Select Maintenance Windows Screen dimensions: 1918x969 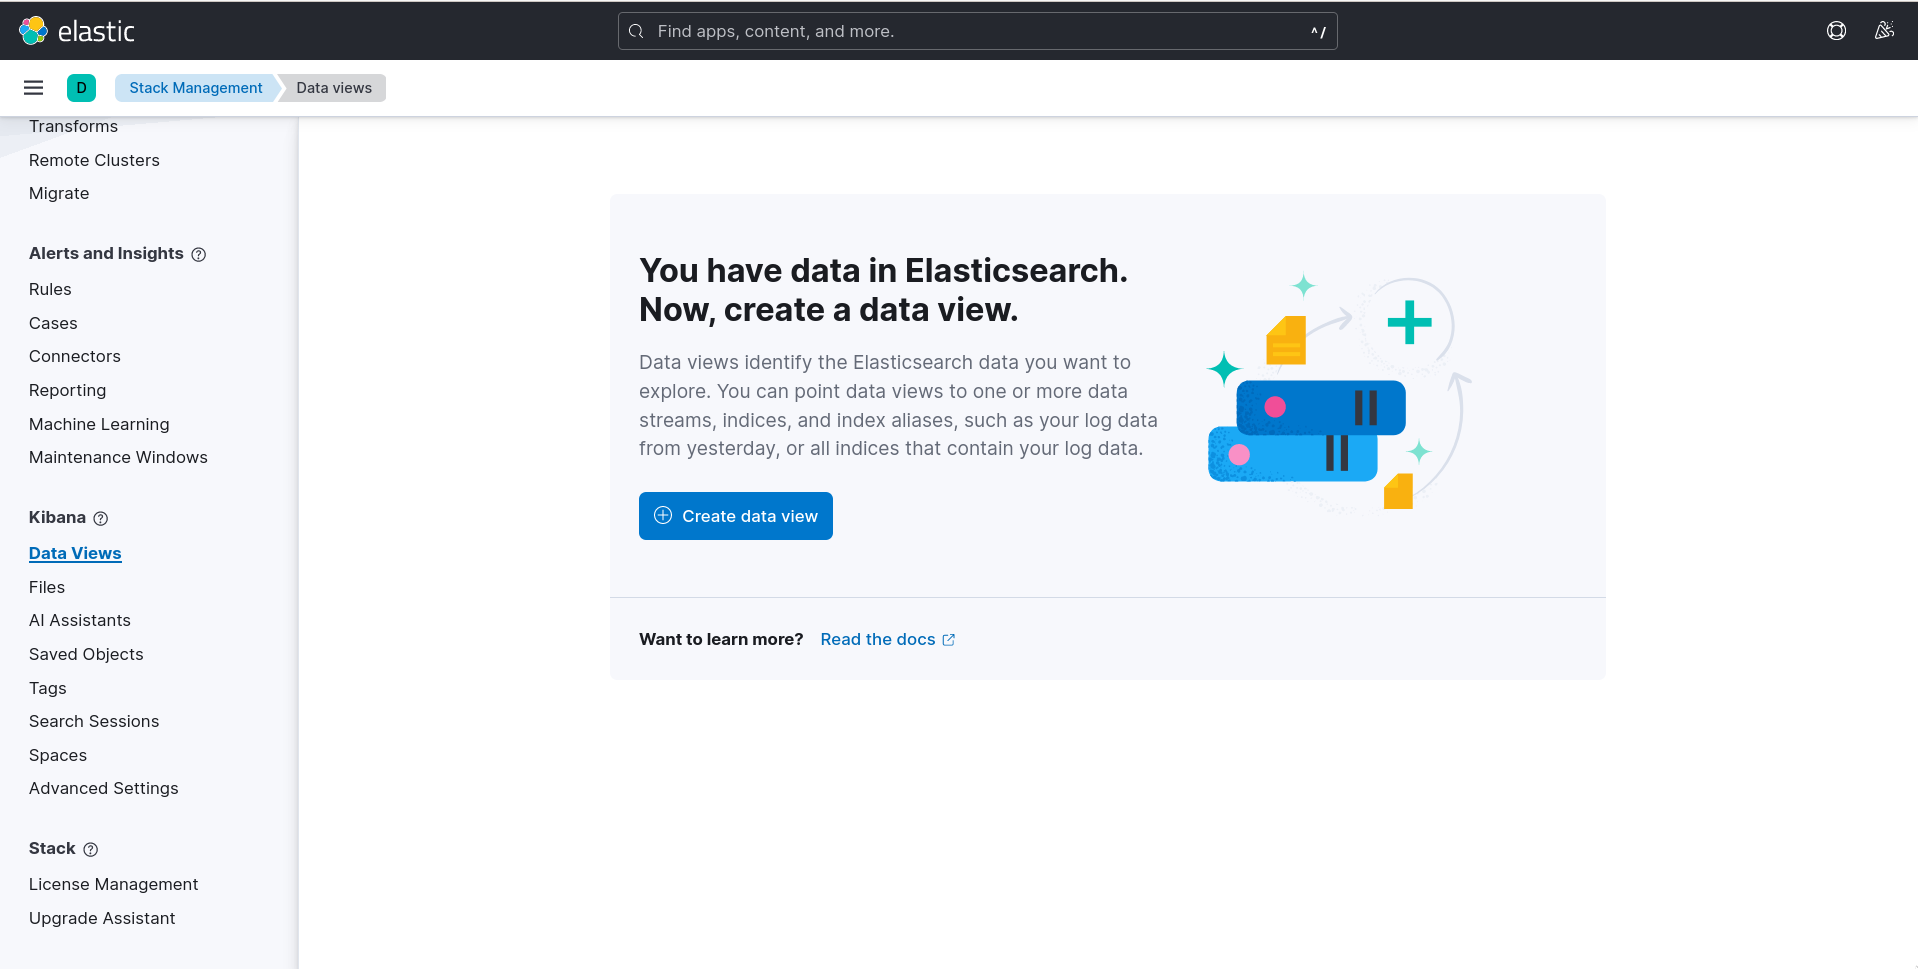point(118,457)
